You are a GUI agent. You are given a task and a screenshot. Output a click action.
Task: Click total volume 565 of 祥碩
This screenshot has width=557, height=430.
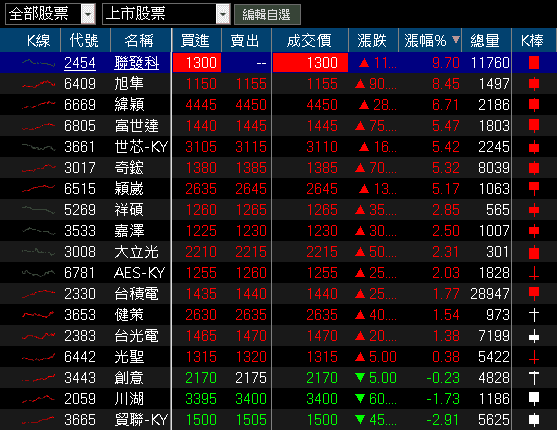pyautogui.click(x=498, y=210)
